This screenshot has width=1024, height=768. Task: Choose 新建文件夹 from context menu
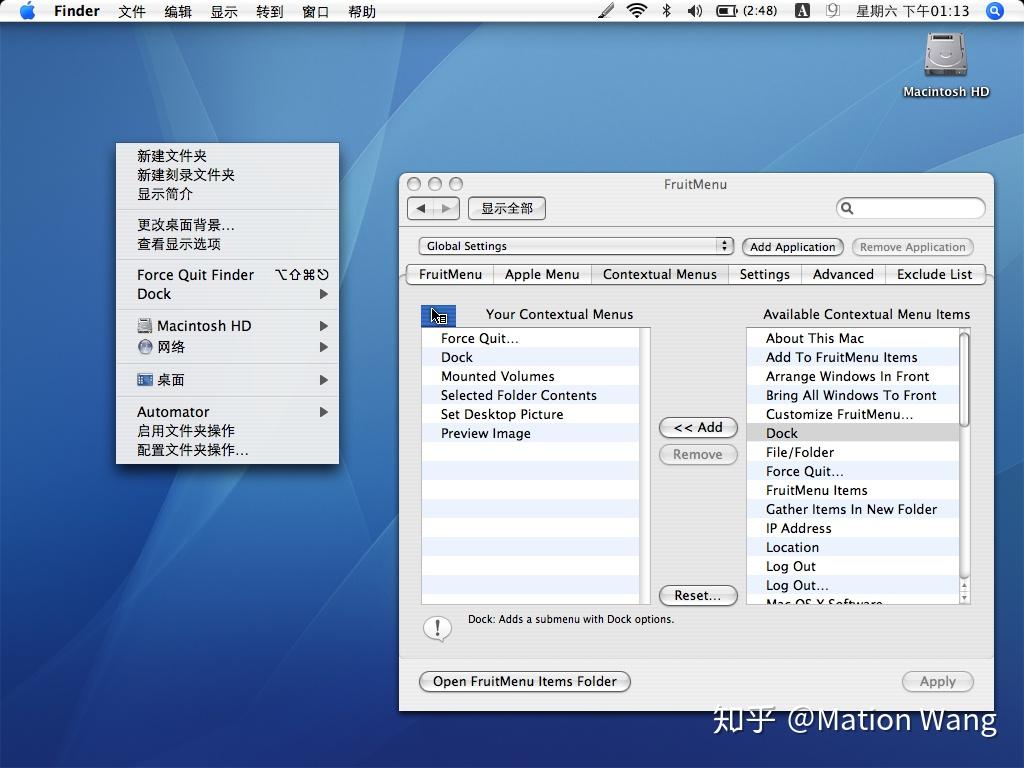(x=227, y=155)
